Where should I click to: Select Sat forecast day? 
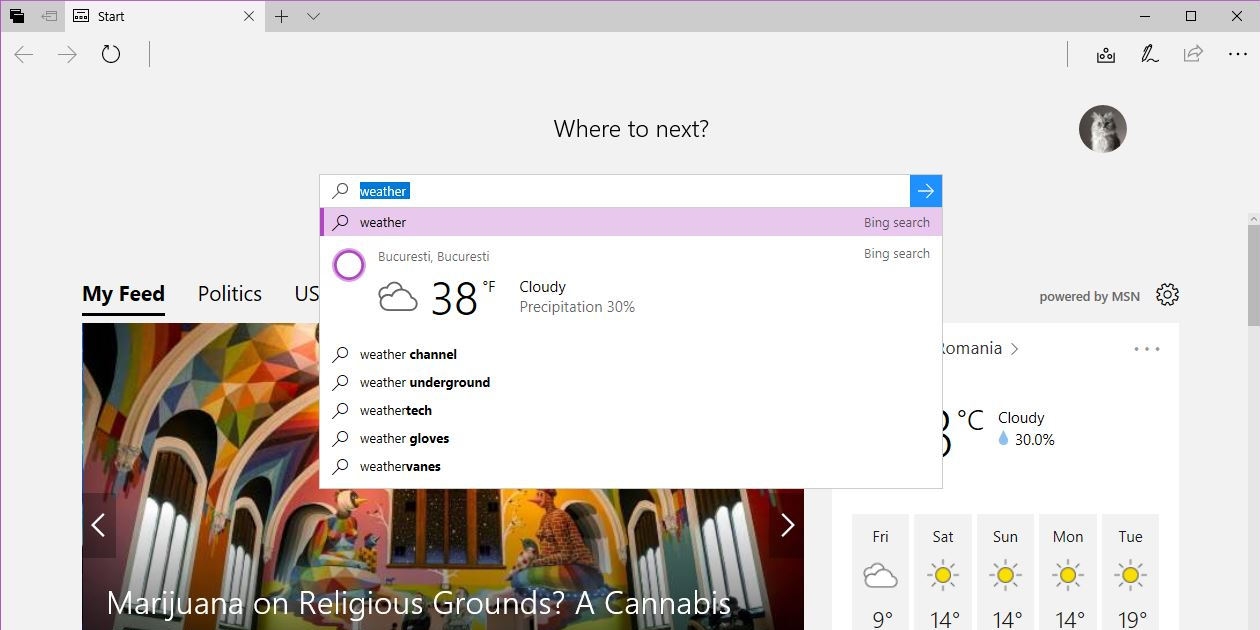click(x=943, y=572)
